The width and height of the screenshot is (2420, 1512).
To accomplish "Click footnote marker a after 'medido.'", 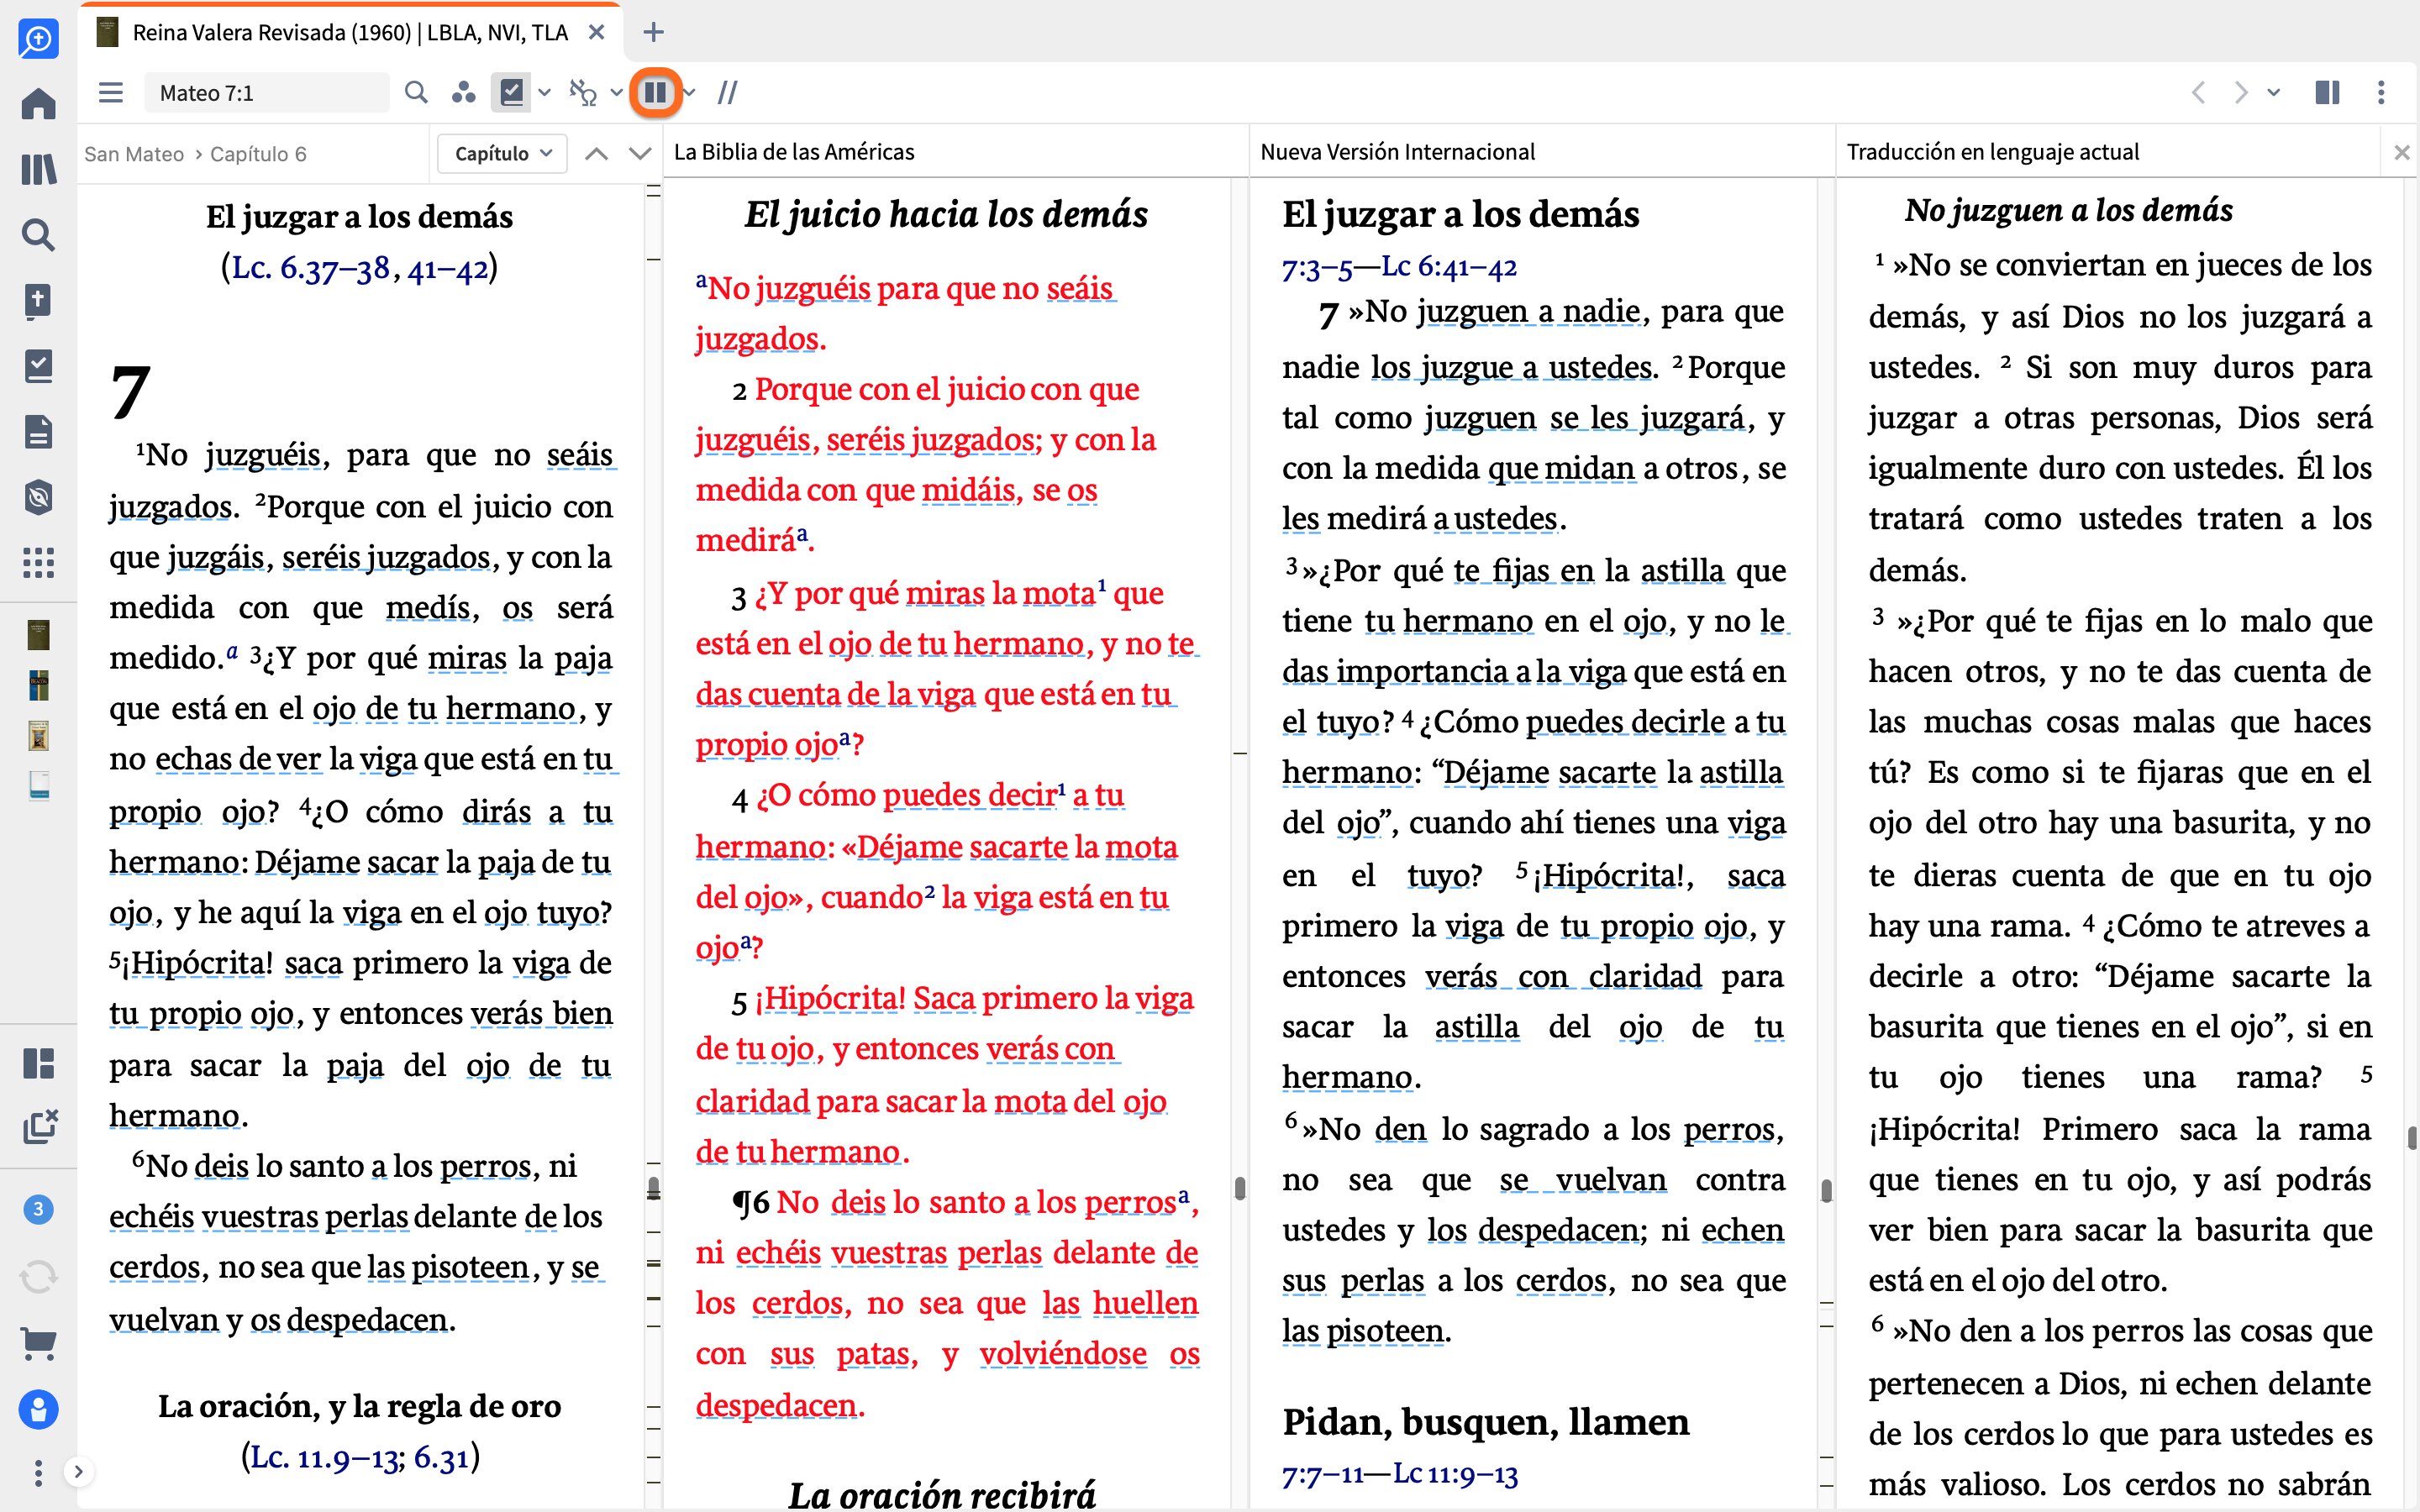I will [x=232, y=652].
